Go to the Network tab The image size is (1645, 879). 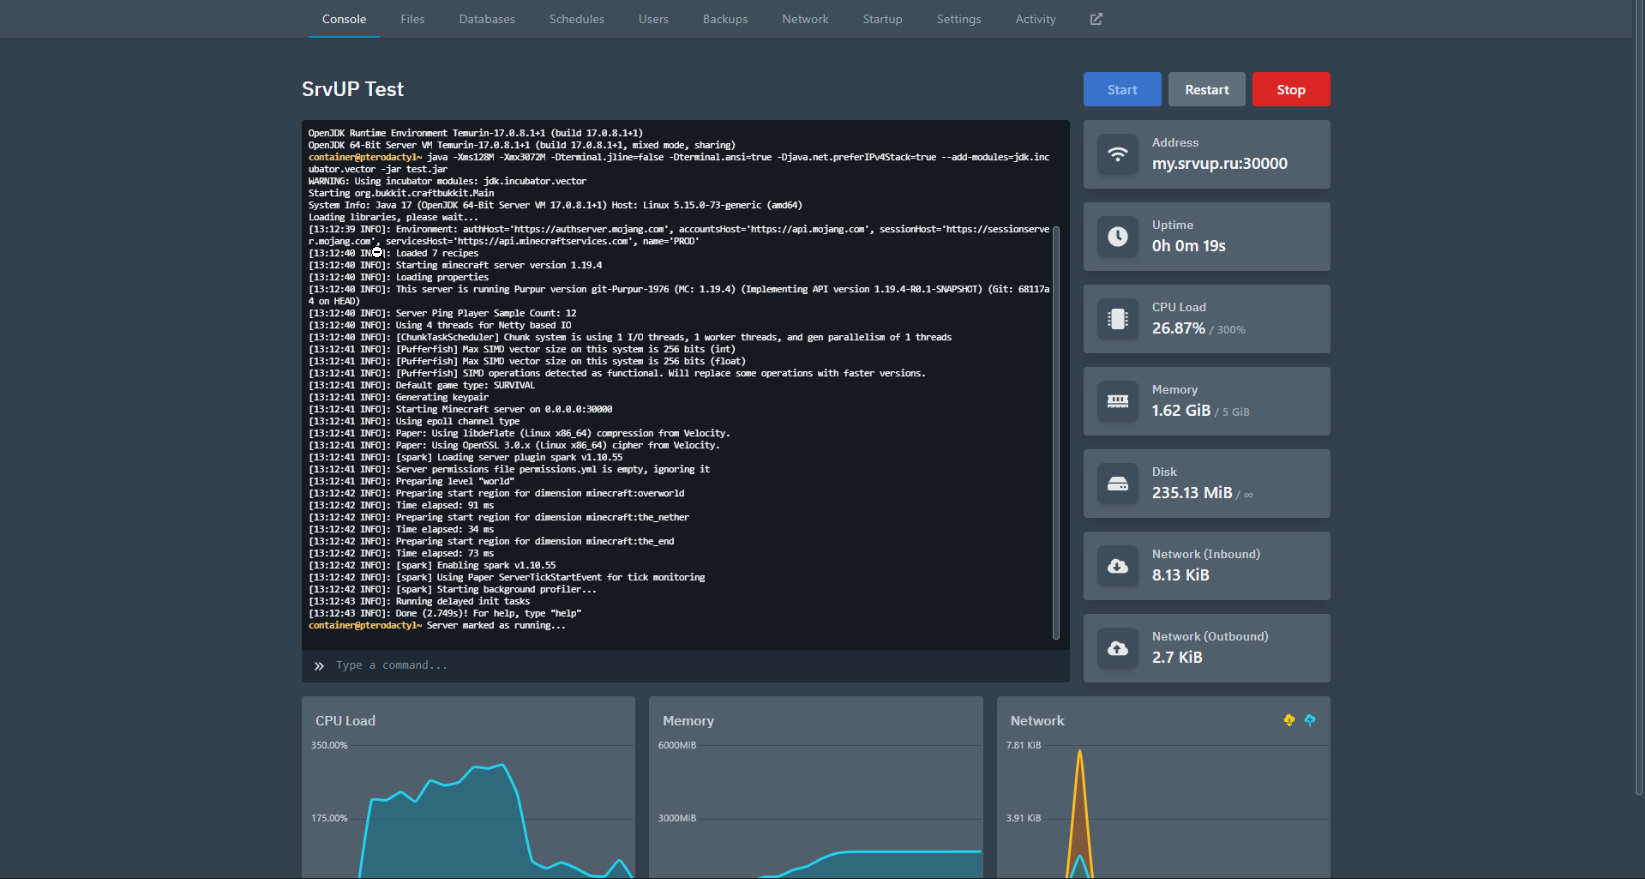(x=805, y=19)
